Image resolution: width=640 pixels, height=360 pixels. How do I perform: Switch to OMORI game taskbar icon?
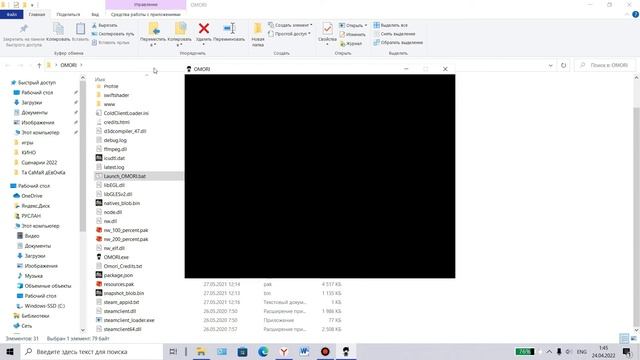click(x=346, y=351)
